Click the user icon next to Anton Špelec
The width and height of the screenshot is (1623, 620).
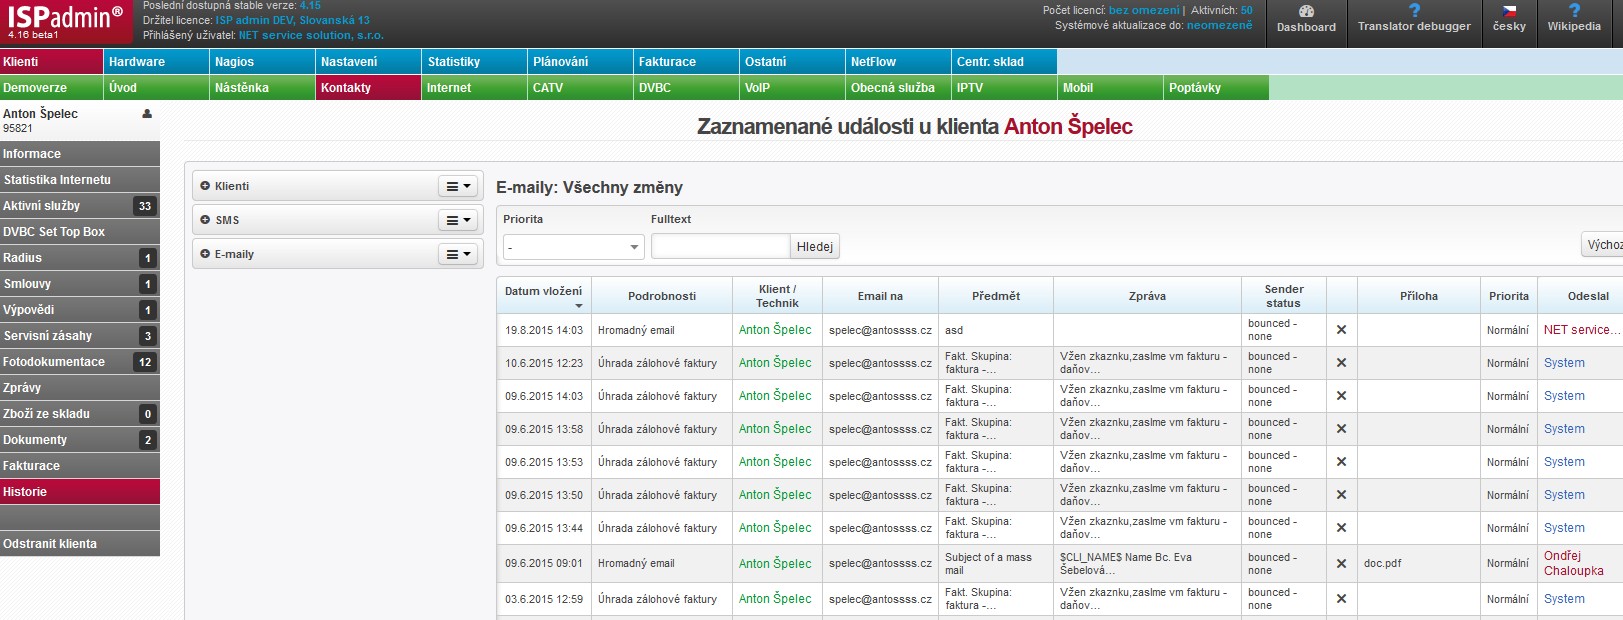(x=147, y=114)
